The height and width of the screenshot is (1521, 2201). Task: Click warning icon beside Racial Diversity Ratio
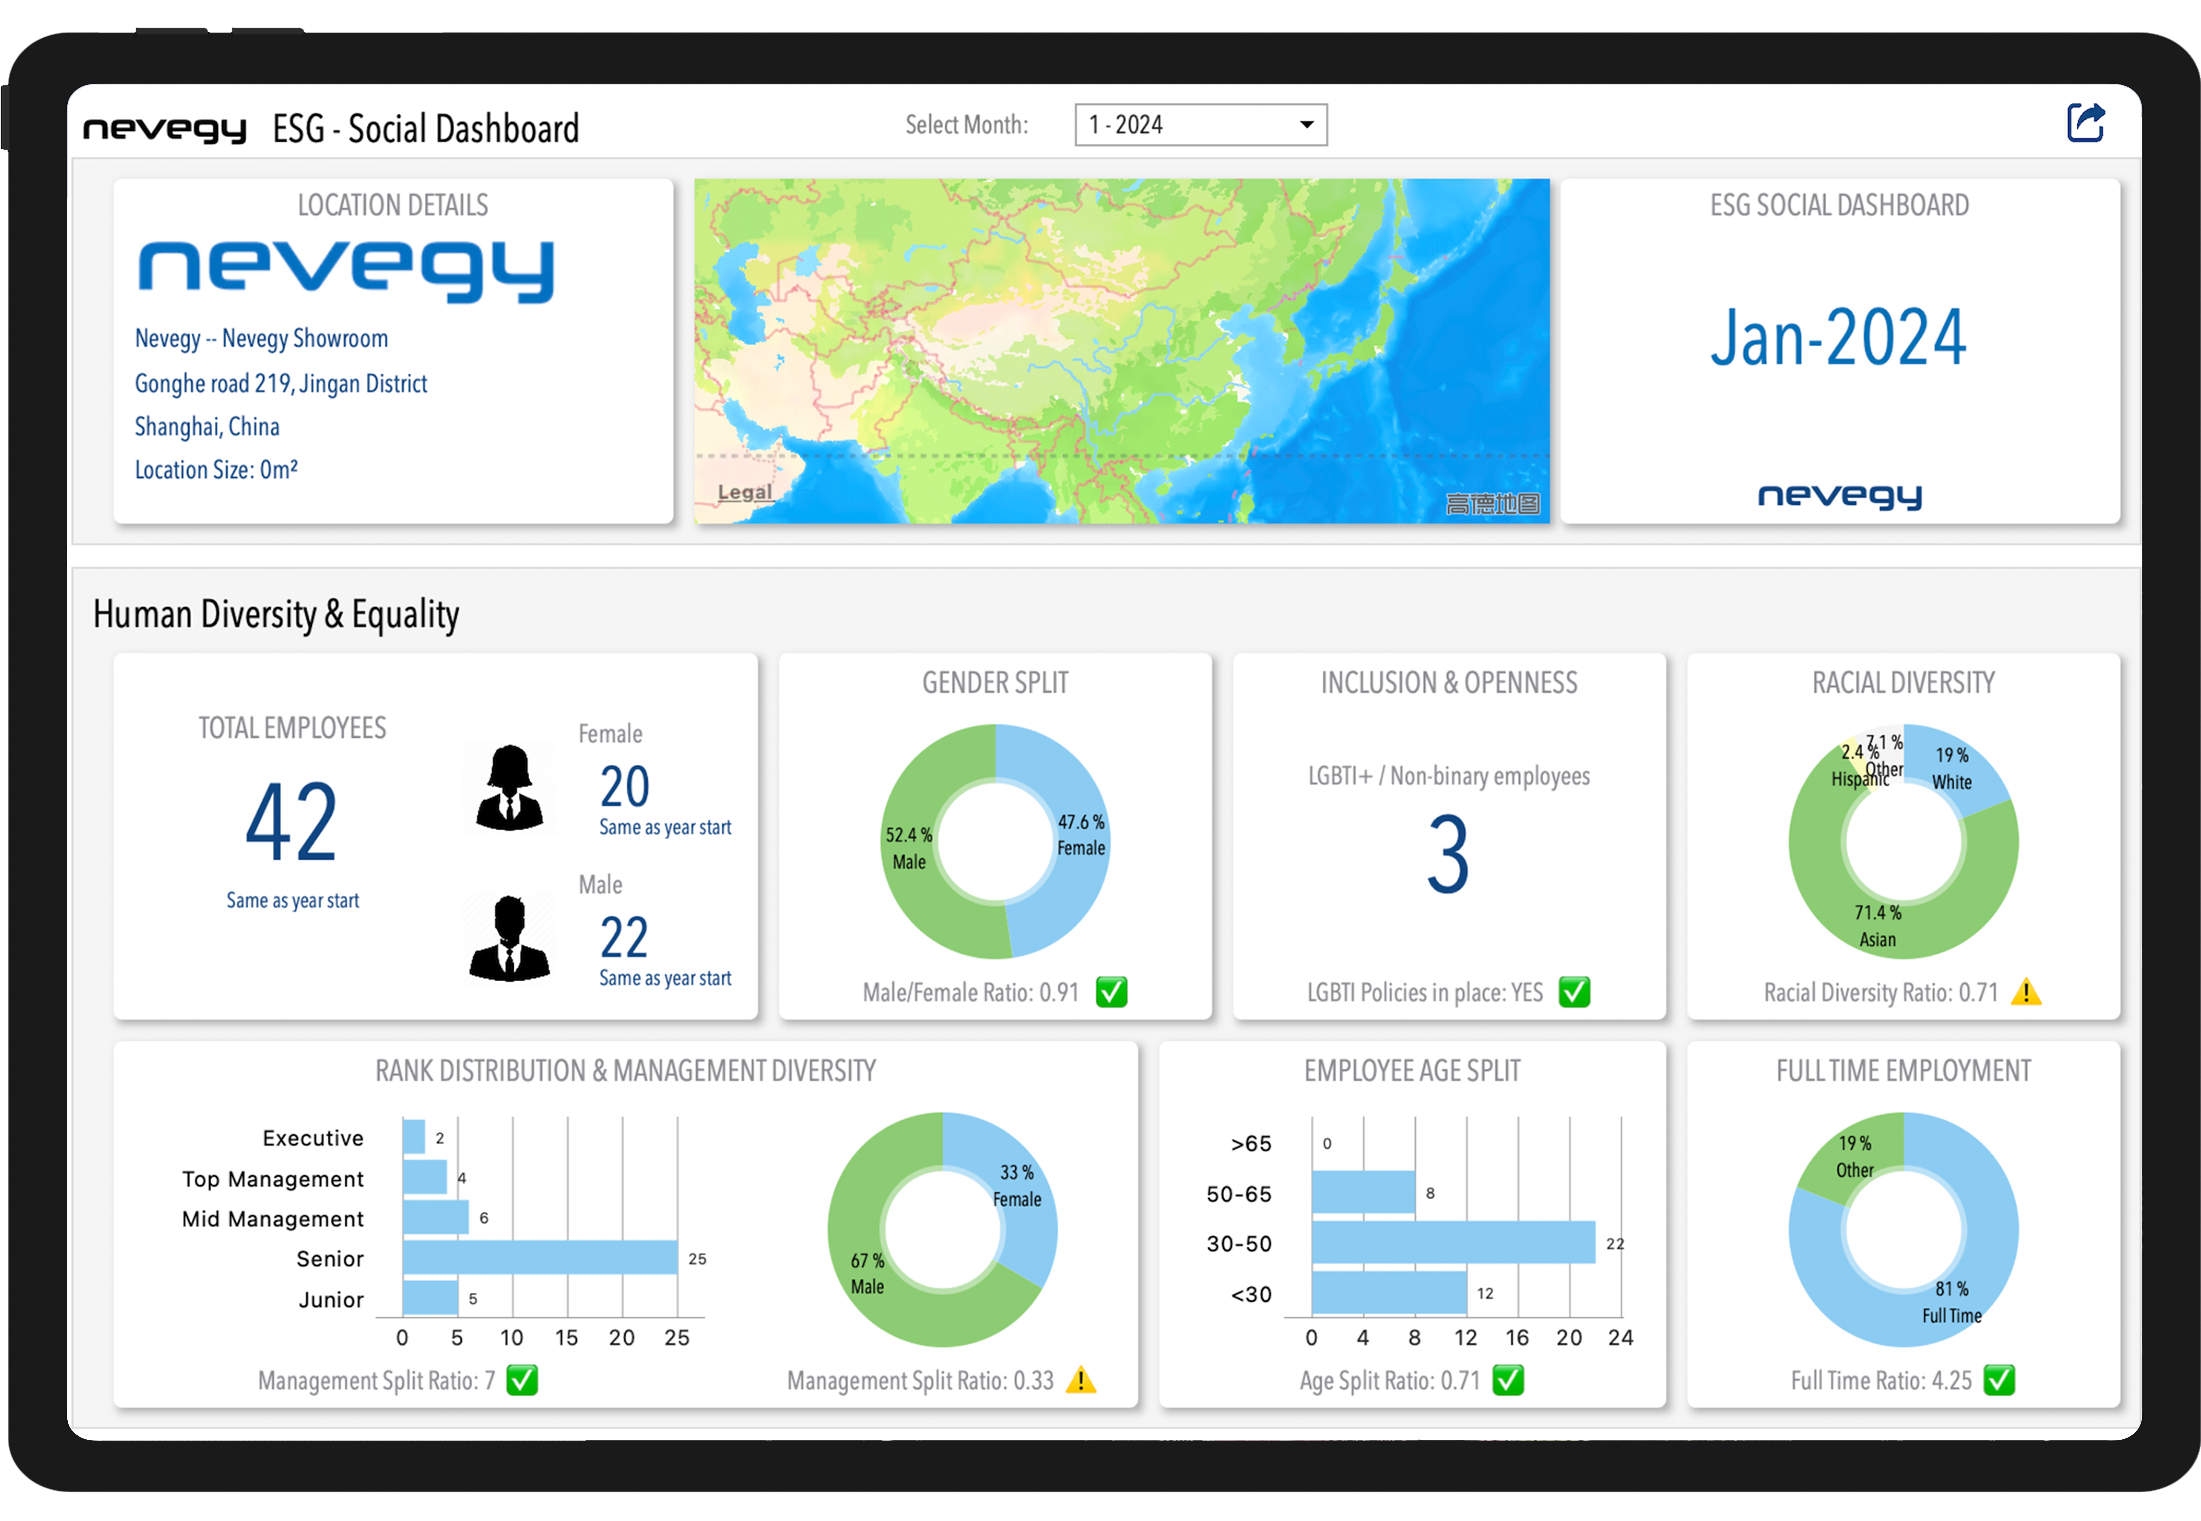click(2026, 992)
